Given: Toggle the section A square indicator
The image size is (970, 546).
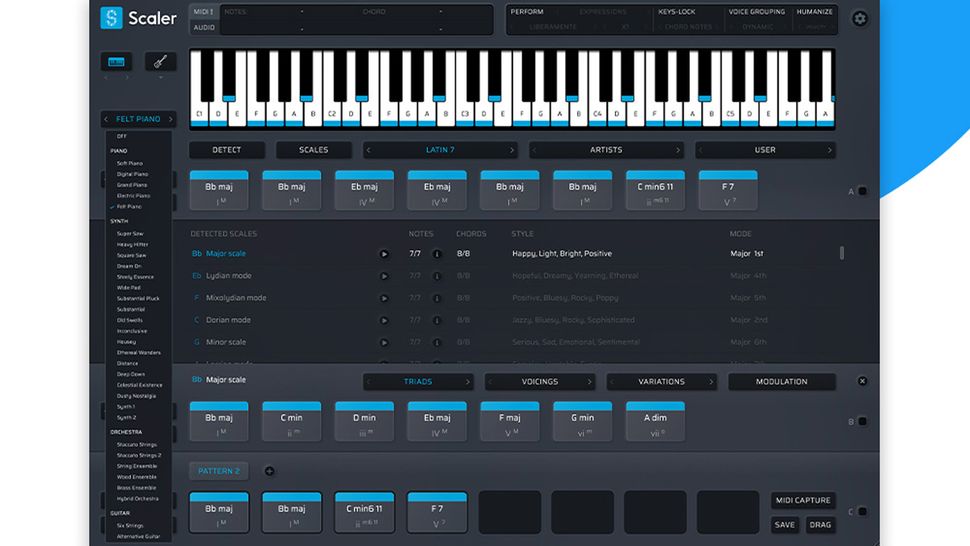Looking at the screenshot, I should 862,191.
